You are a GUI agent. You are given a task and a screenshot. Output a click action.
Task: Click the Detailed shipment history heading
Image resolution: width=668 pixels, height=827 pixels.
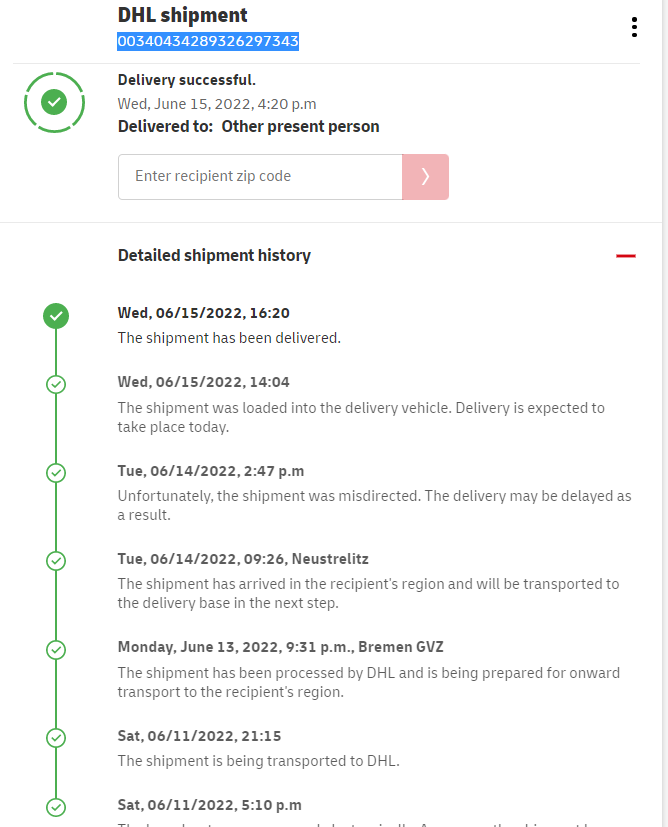click(x=214, y=255)
